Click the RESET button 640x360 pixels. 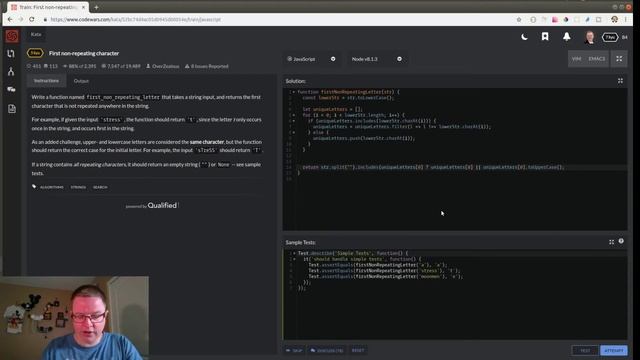(358, 350)
